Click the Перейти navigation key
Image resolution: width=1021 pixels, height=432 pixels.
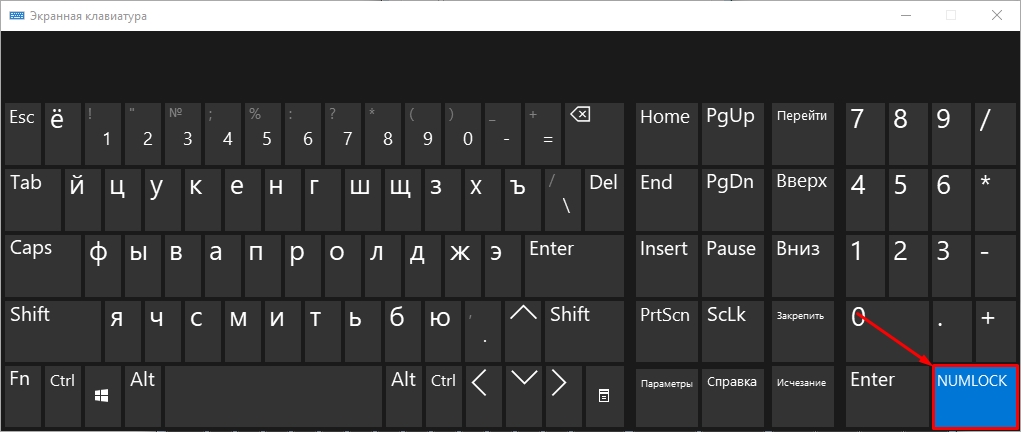click(x=802, y=133)
